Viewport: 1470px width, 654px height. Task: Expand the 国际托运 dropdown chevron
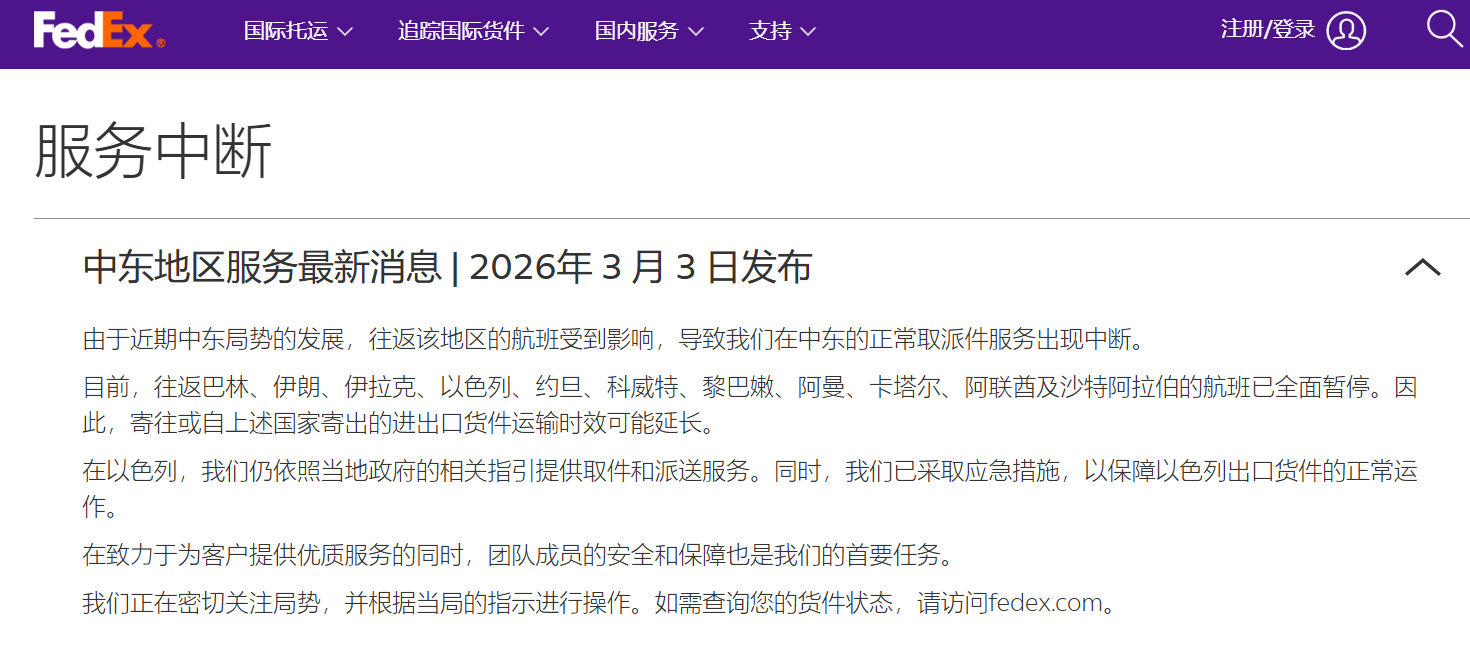[347, 32]
